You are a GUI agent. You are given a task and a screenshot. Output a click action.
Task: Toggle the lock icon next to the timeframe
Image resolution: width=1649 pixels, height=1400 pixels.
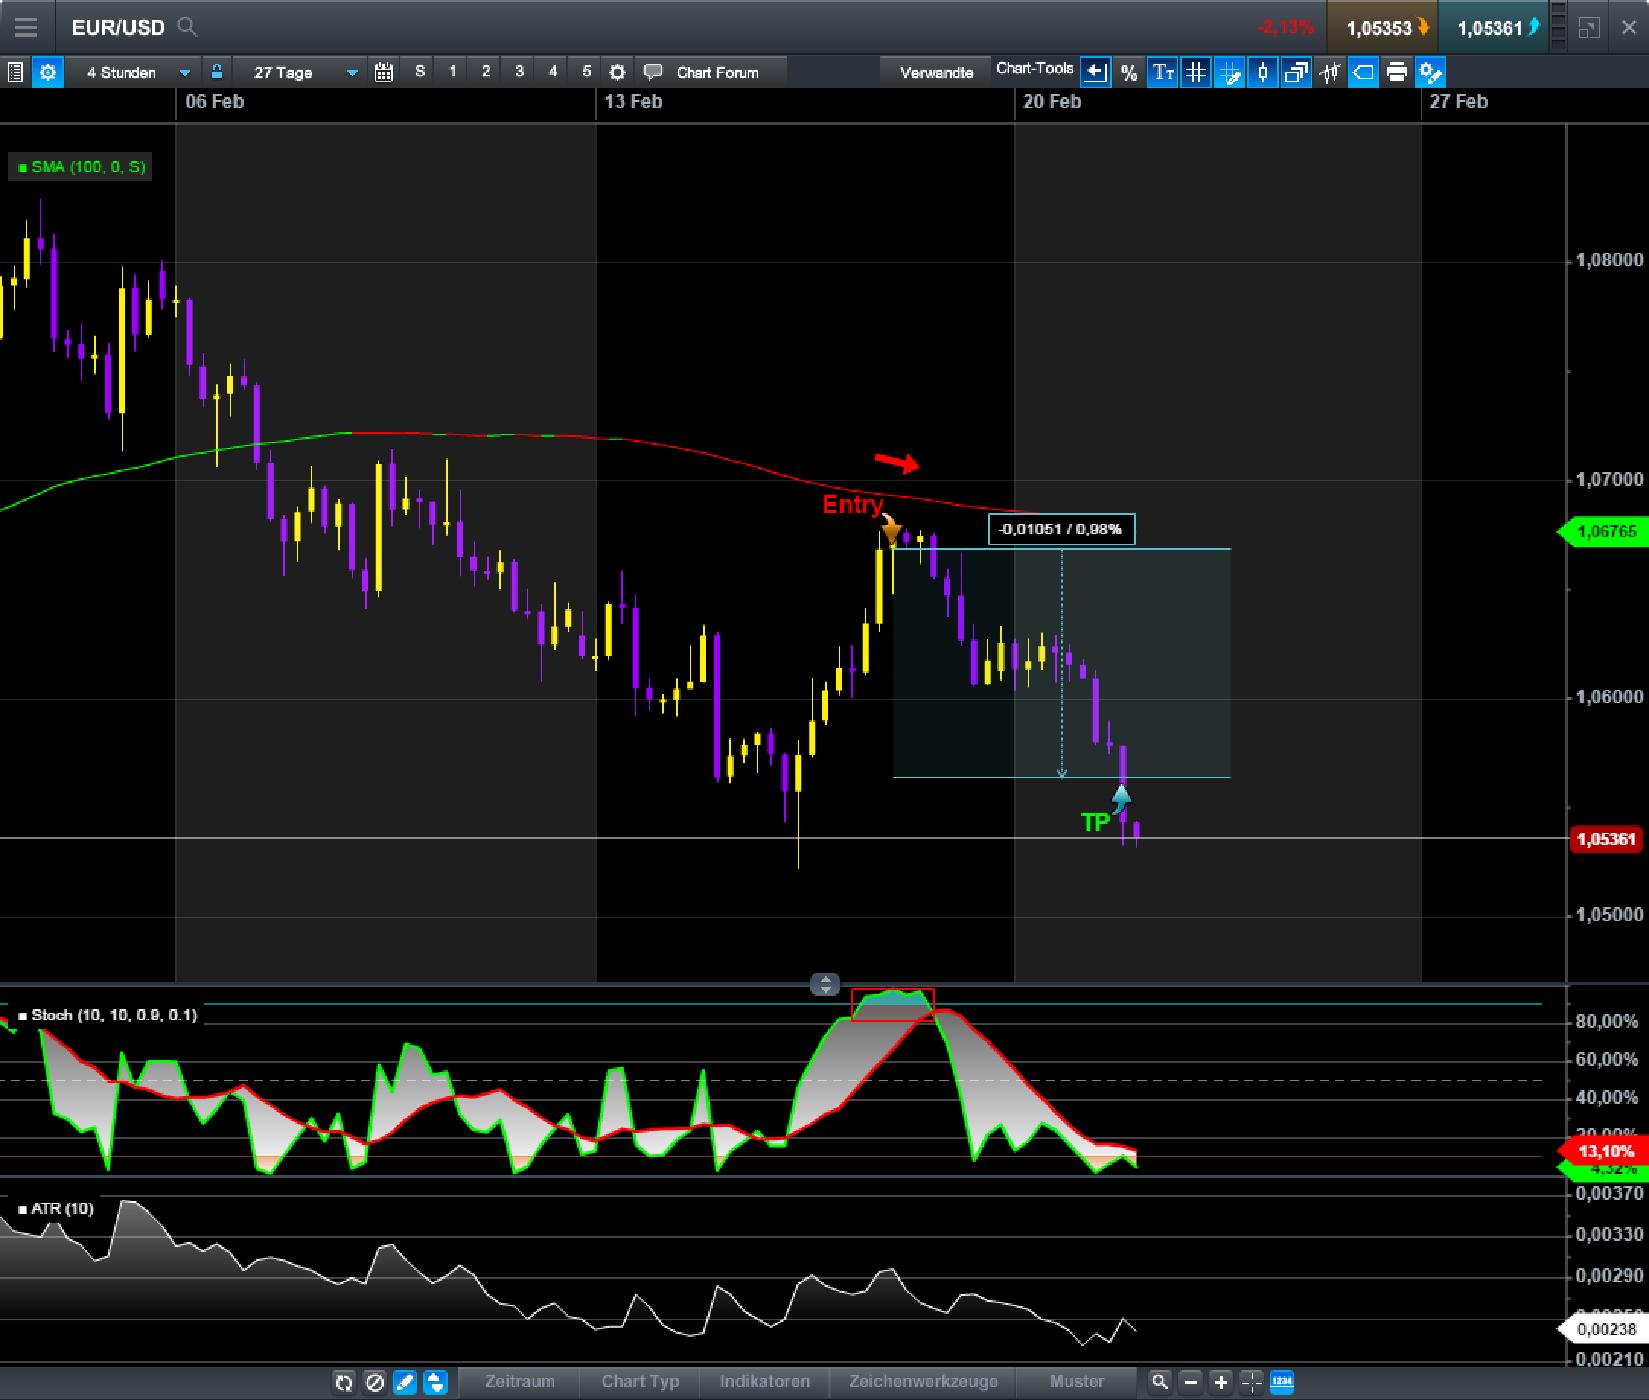[x=216, y=71]
